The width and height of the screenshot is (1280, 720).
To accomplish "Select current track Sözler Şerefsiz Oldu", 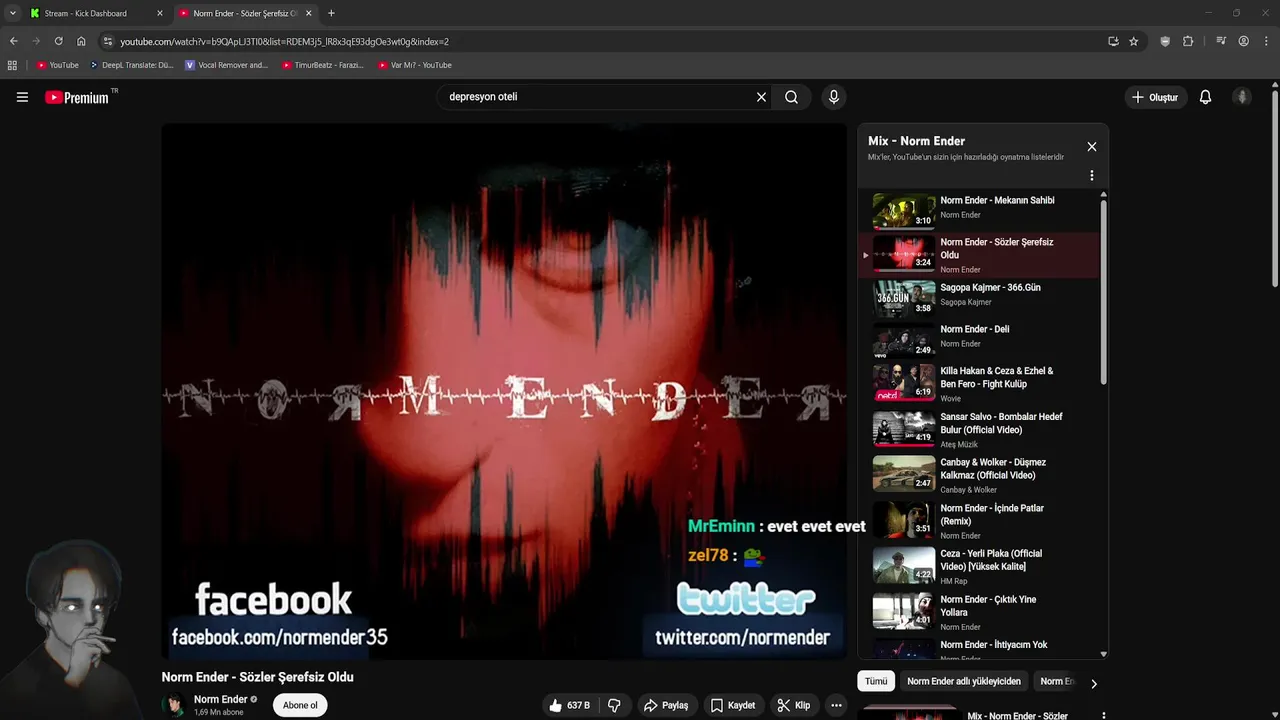I will (980, 255).
